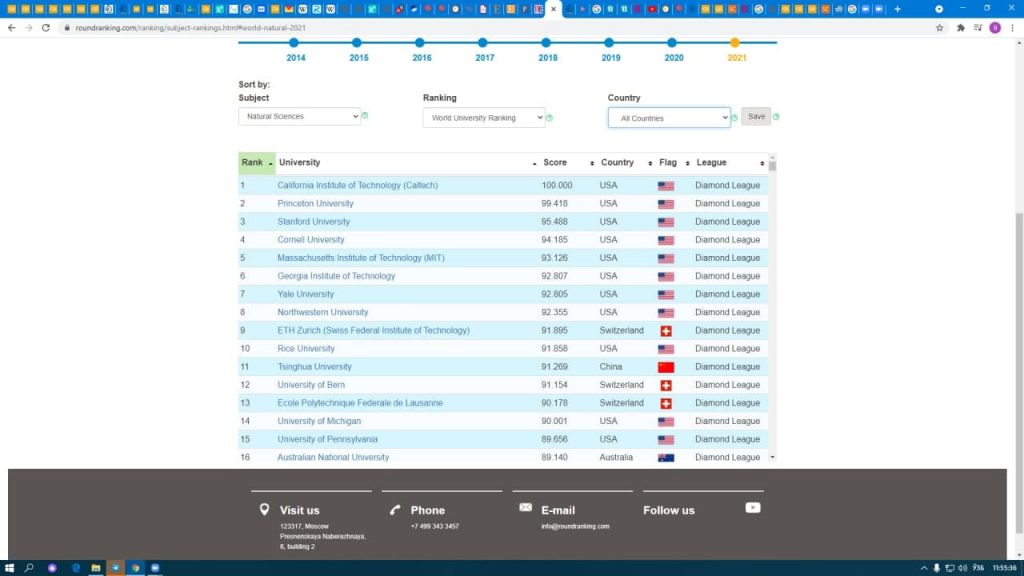Click the E-mail envelope icon in footer
The height and width of the screenshot is (576, 1024).
tap(526, 507)
